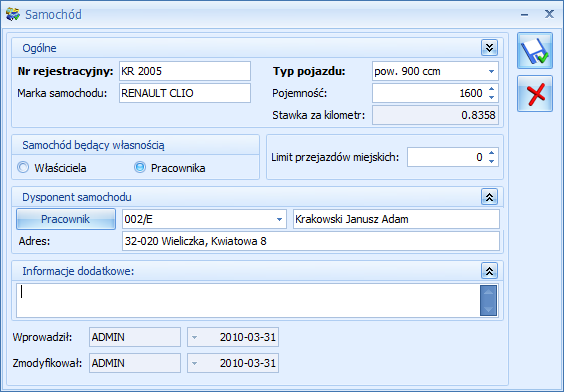Viewport: 564px width, 392px height.
Task: Edit the Adres field with Wieliczka address
Action: [x=311, y=241]
